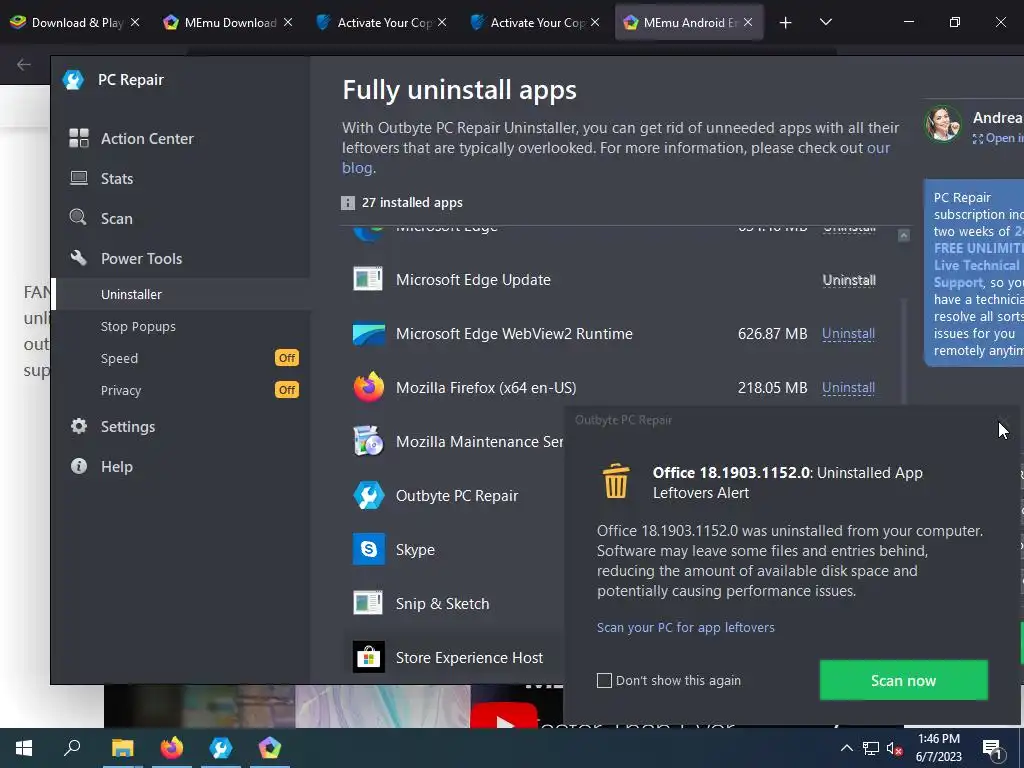Image resolution: width=1024 pixels, height=768 pixels.
Task: Open Help in PC Repair sidebar
Action: tap(117, 467)
